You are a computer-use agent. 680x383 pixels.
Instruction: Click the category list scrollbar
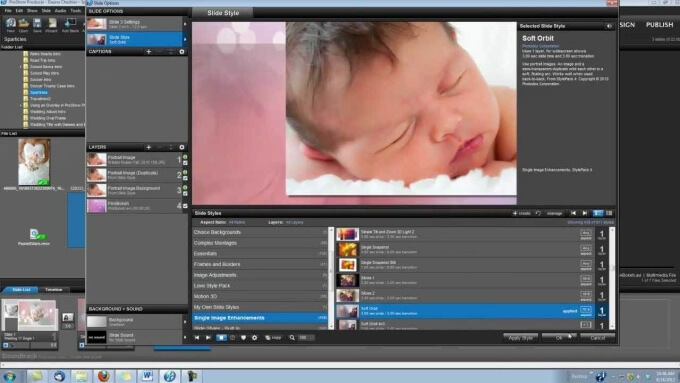(x=331, y=278)
